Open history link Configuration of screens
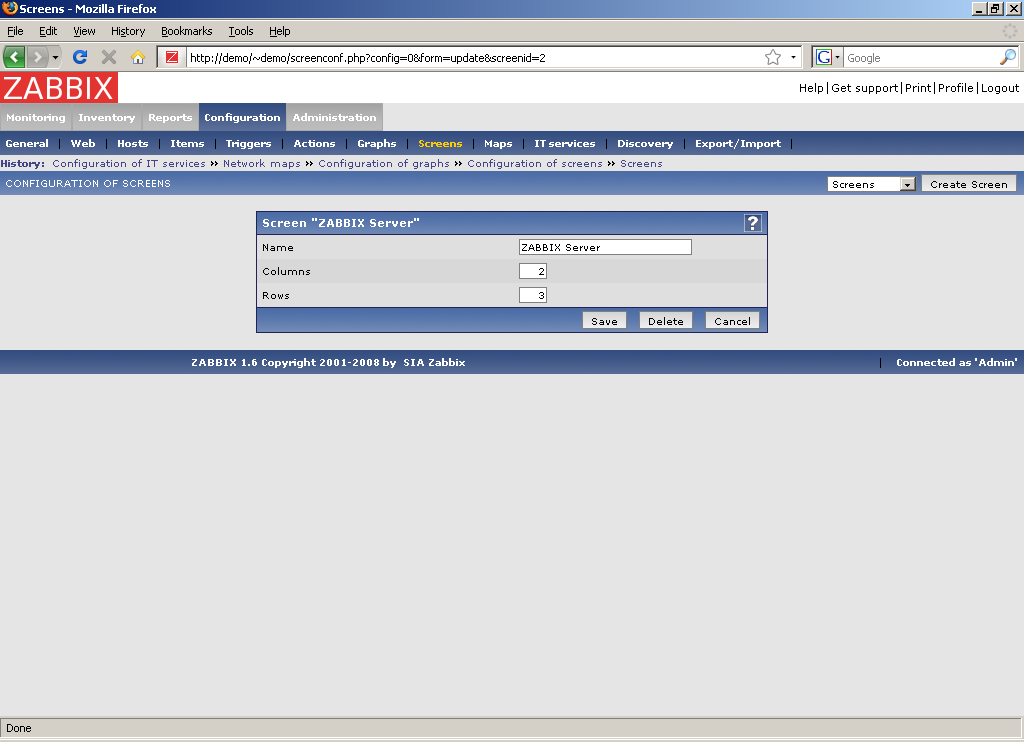The height and width of the screenshot is (742, 1024). point(535,163)
